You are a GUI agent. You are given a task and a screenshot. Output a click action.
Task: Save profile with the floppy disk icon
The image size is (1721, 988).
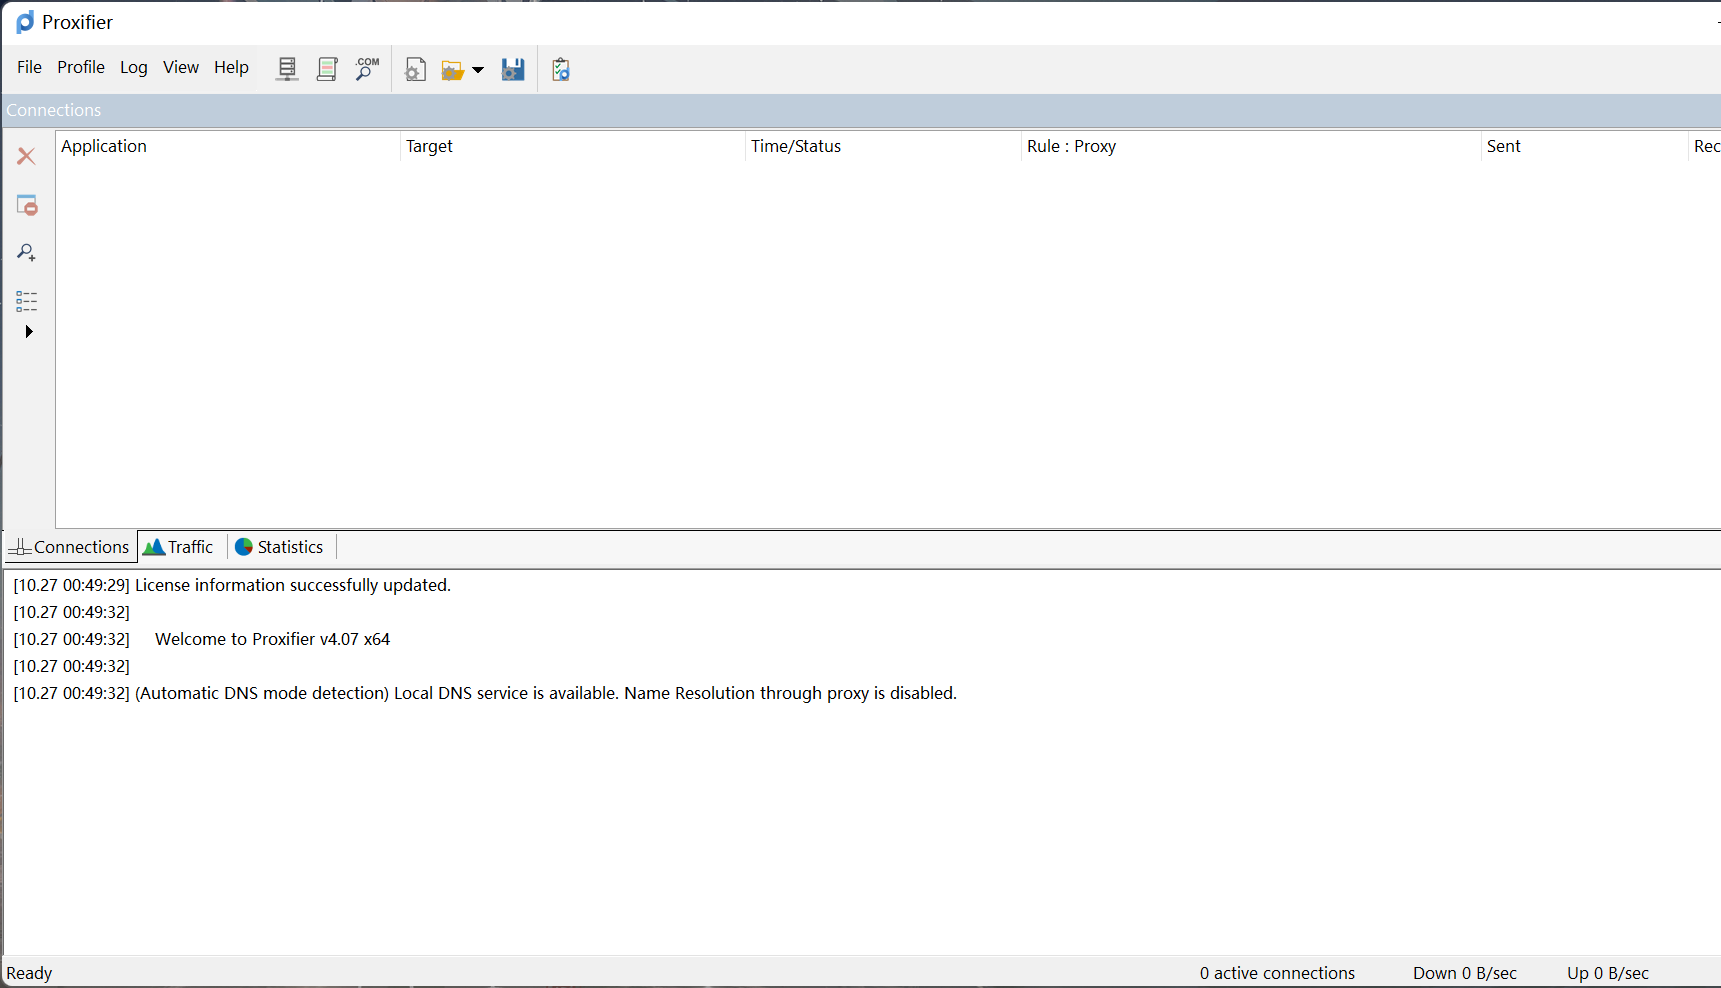(513, 69)
